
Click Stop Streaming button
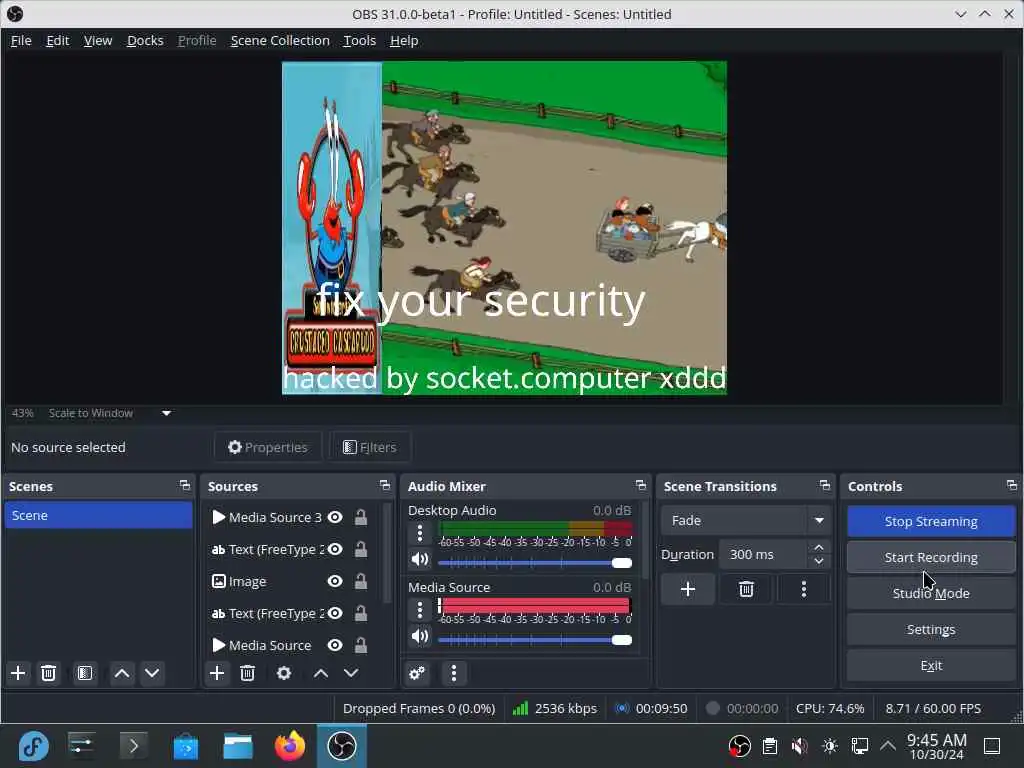click(931, 521)
